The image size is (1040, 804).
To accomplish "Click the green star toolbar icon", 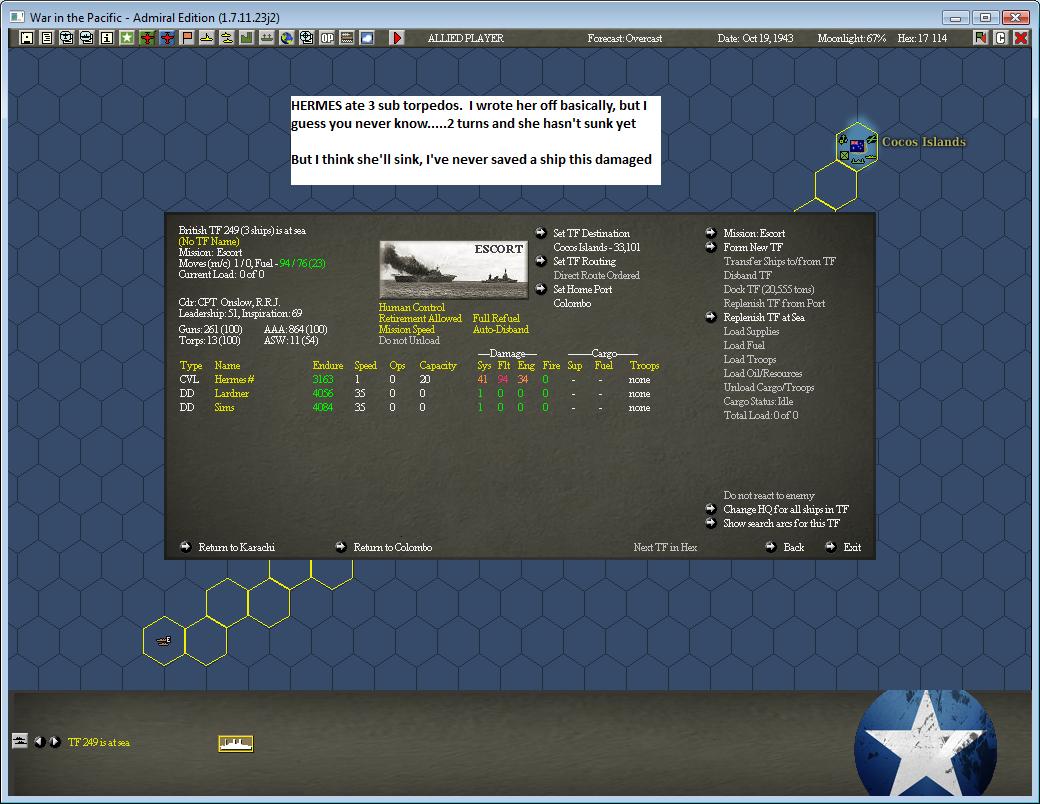I will pyautogui.click(x=126, y=38).
